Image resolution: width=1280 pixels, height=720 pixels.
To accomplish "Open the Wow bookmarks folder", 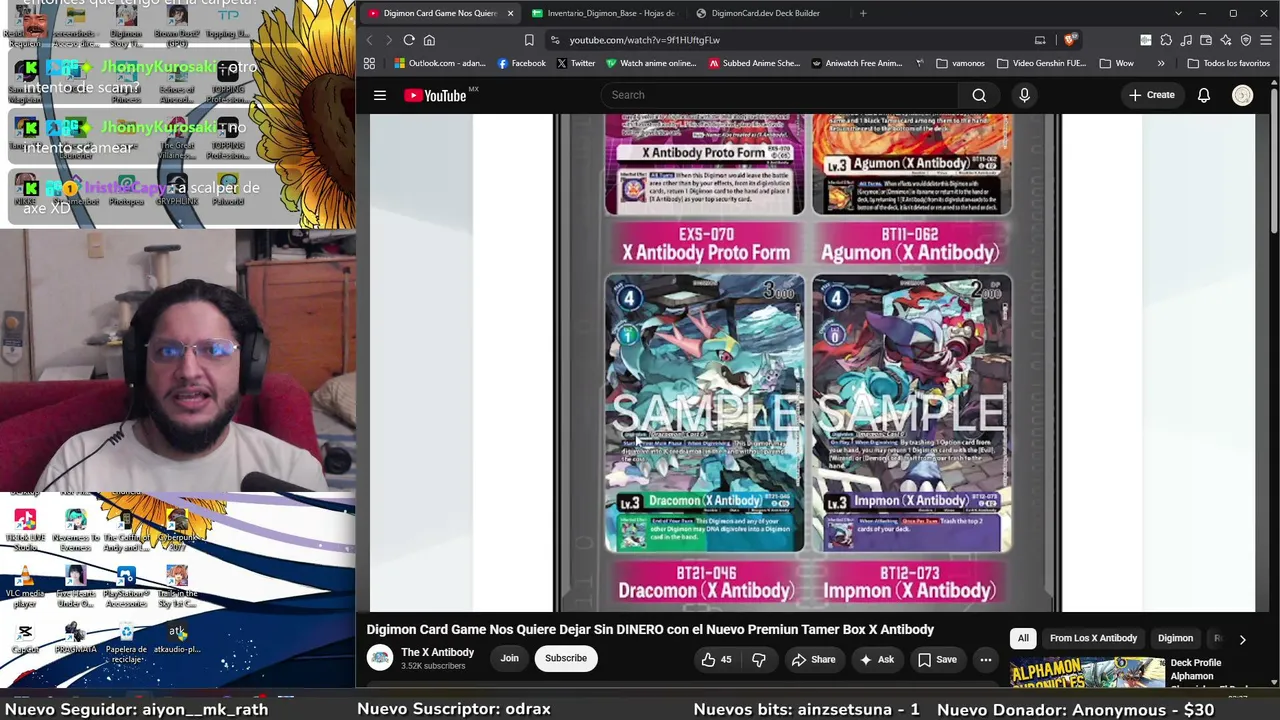I will point(1116,63).
